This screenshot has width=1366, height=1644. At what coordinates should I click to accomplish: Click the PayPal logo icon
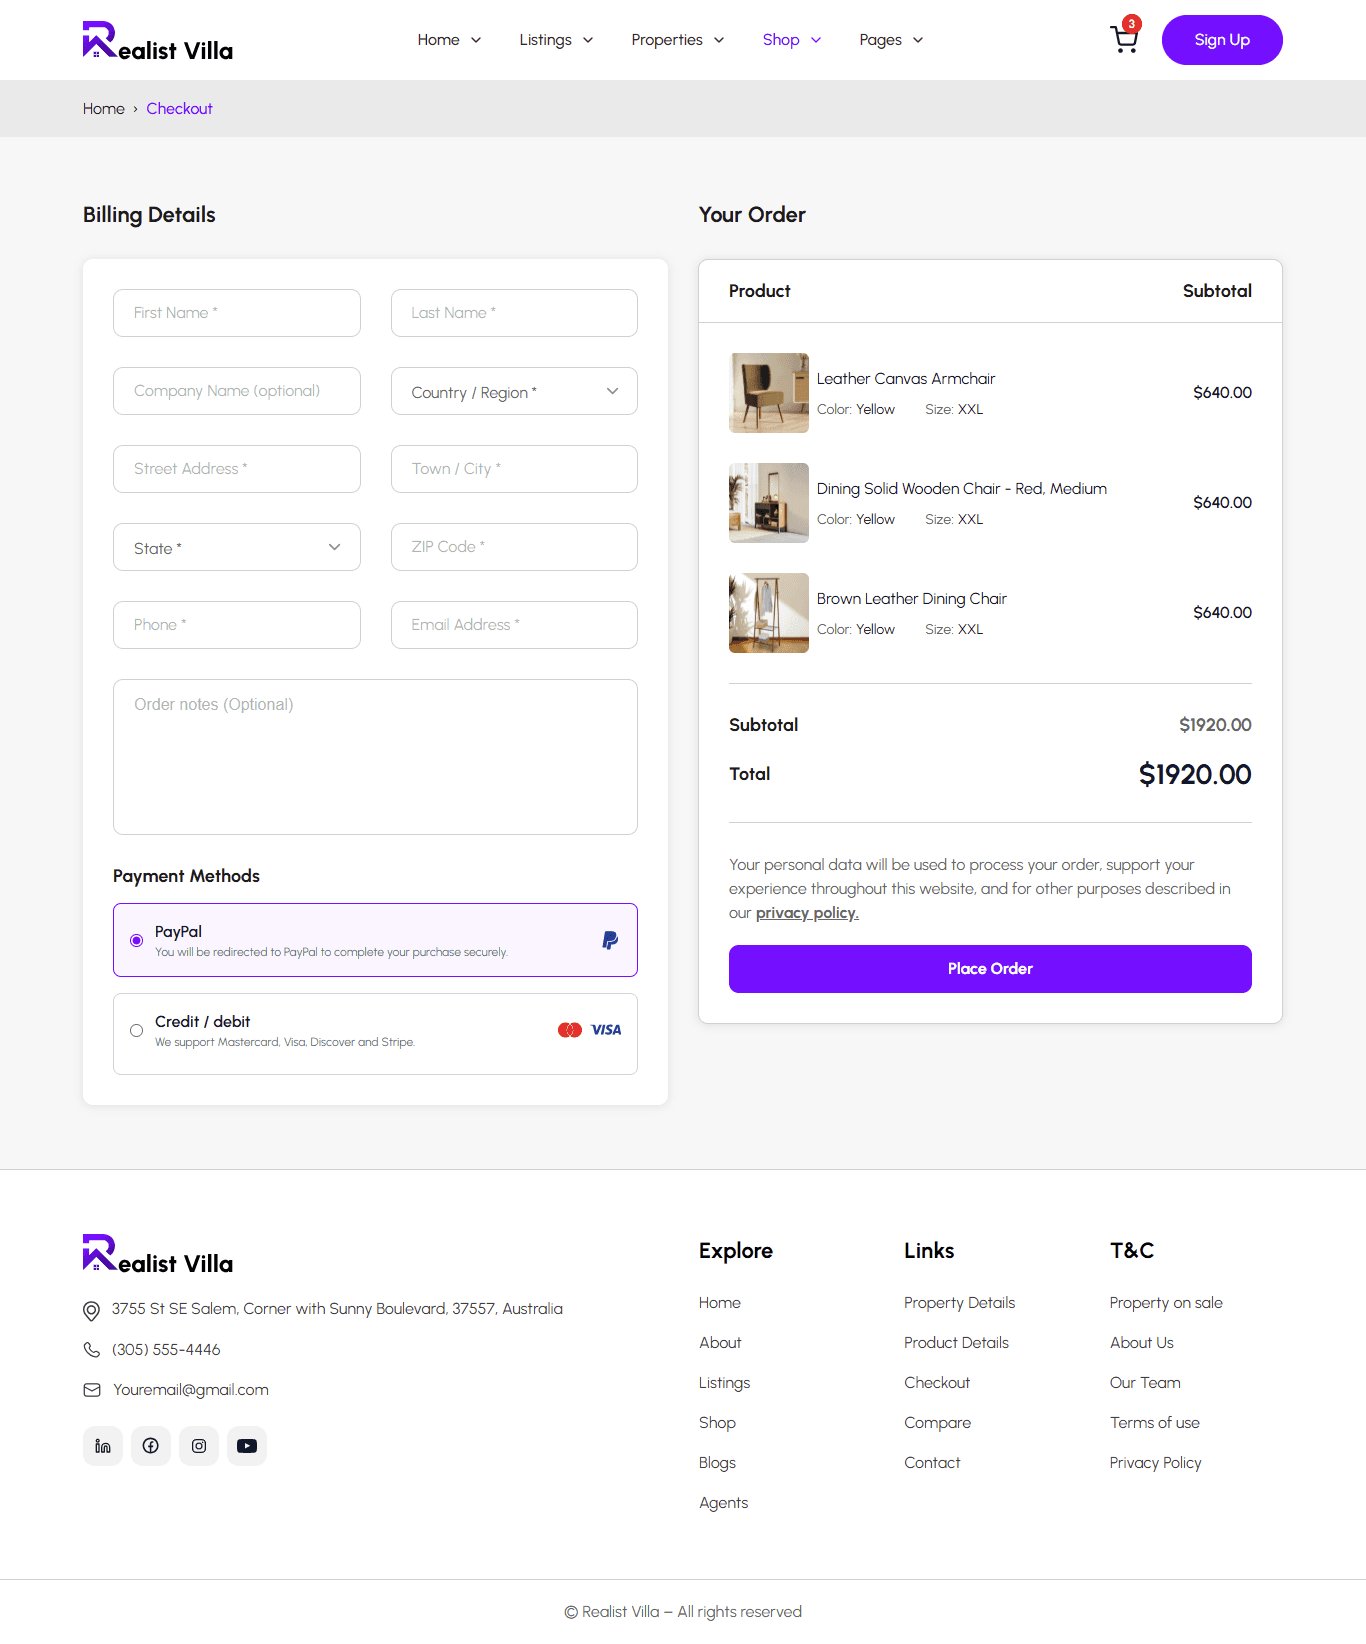[610, 940]
